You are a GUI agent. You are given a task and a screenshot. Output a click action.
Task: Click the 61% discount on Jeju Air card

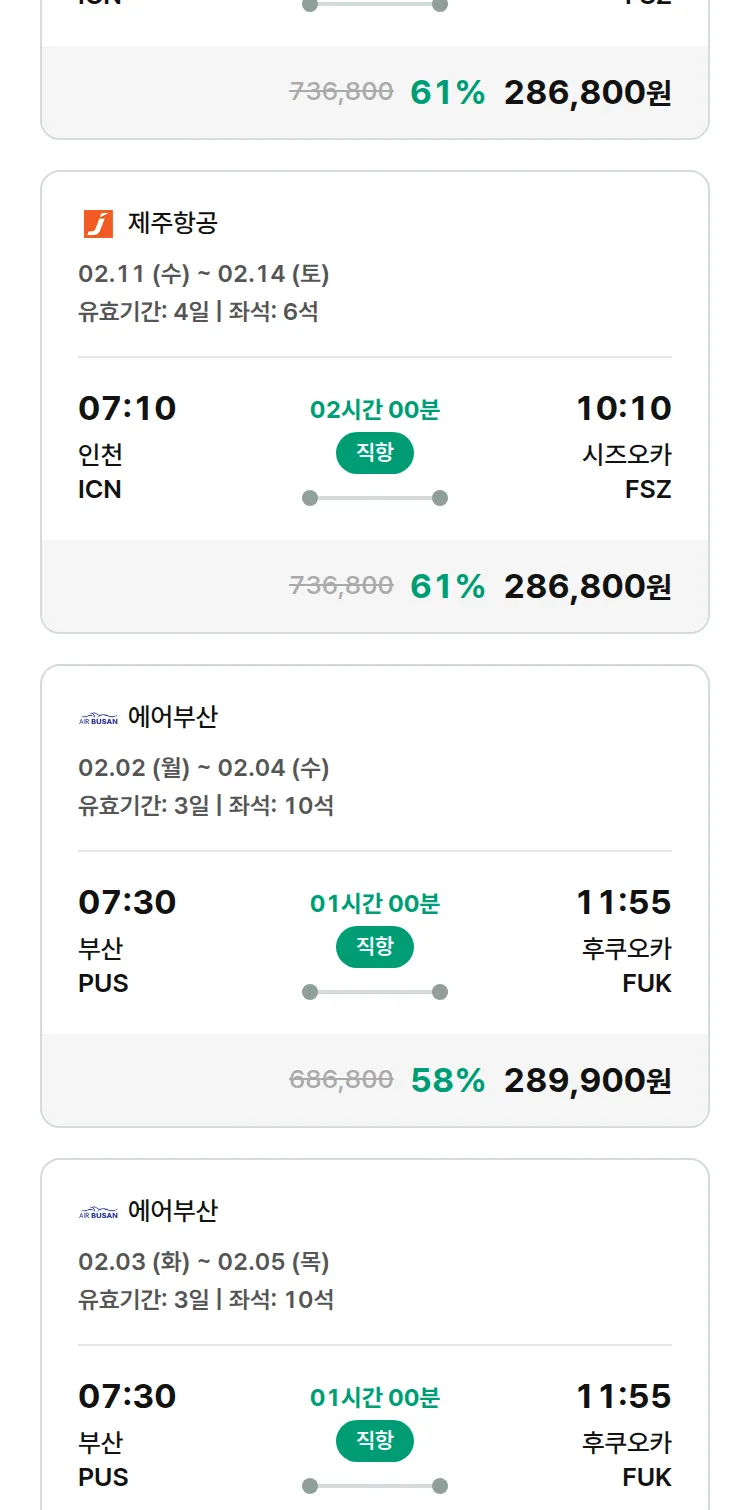pos(447,586)
